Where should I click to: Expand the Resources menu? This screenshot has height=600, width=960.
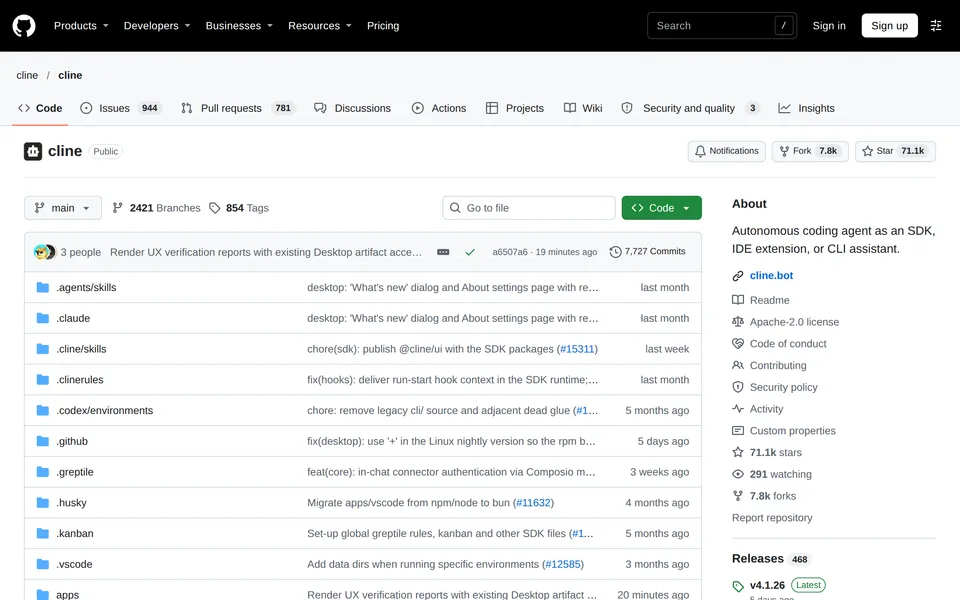click(320, 26)
